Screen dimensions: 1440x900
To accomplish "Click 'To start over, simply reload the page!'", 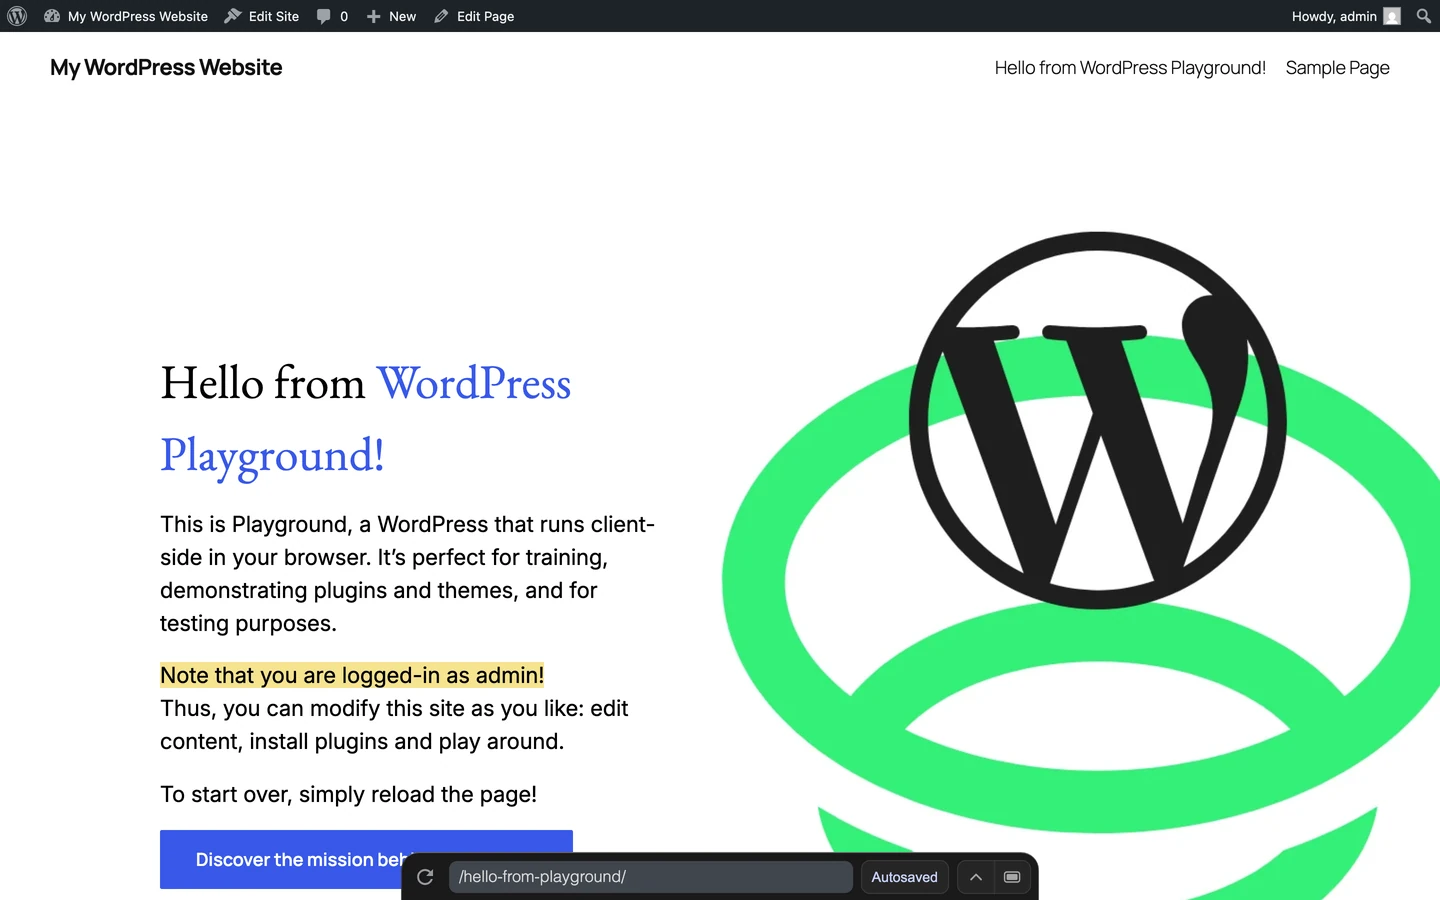I will 348,794.
